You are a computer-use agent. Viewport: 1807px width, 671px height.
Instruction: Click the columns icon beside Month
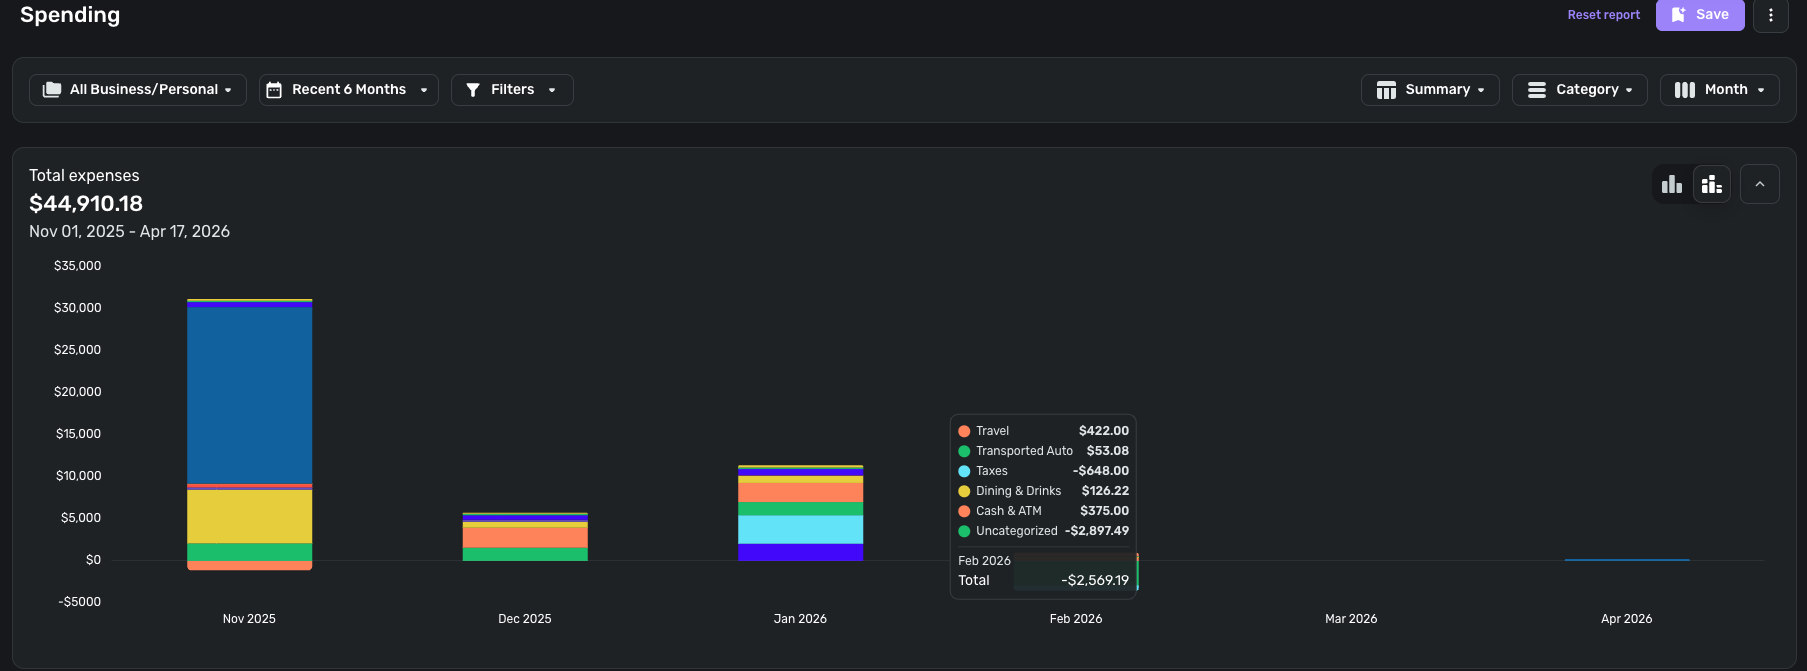pos(1685,90)
